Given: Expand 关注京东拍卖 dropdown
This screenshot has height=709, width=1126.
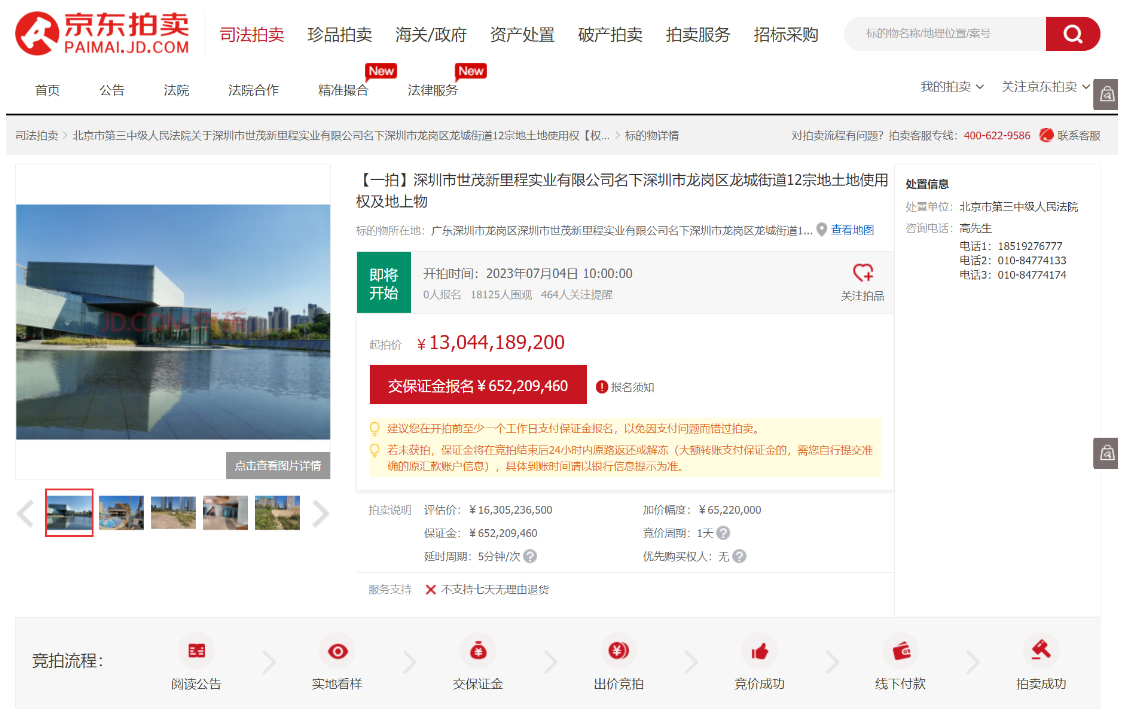Looking at the screenshot, I should pos(1046,87).
